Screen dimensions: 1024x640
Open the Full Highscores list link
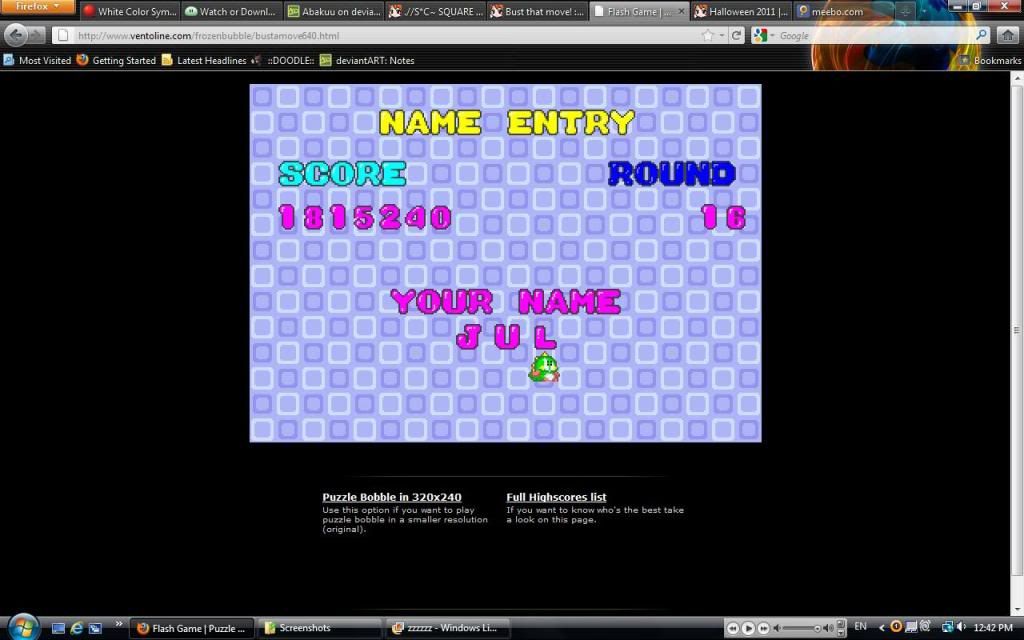tap(556, 497)
